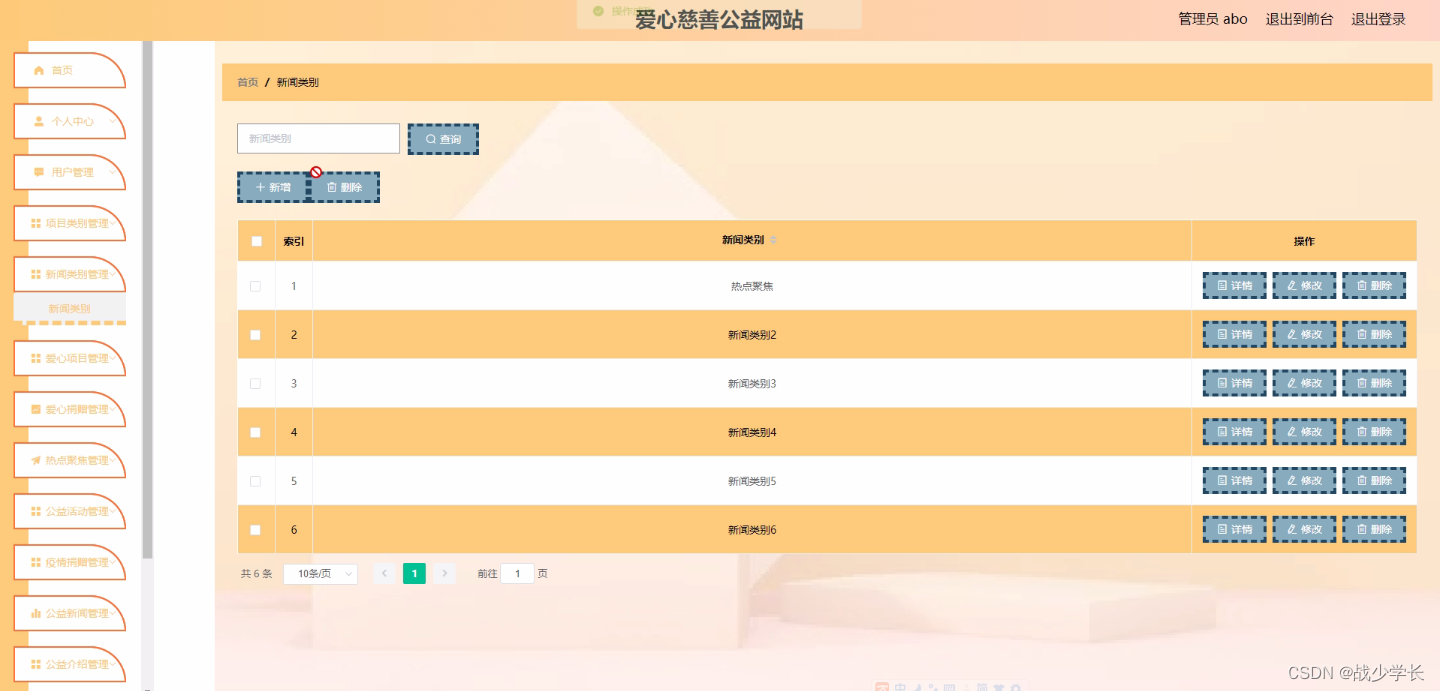Click the grid icon beside 公益介绍管理

tap(36, 664)
